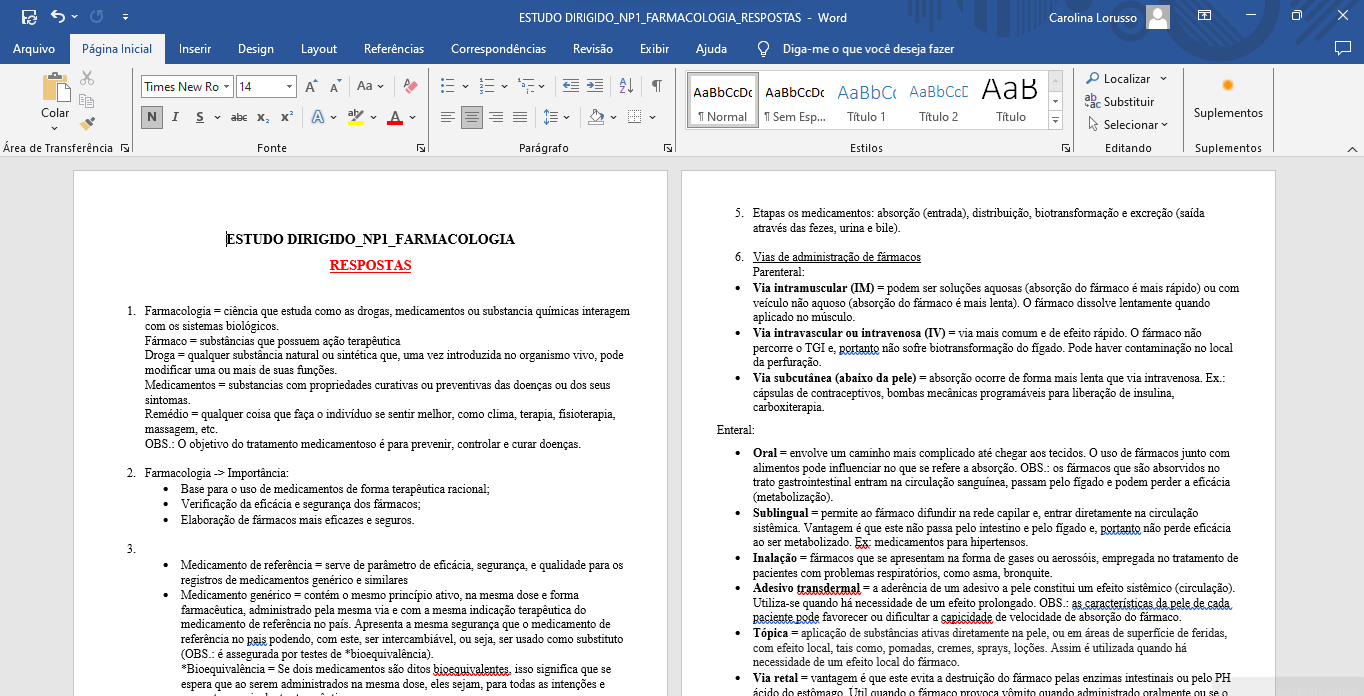Viewport: 1364px width, 696px height.
Task: Switch to the Layout tab
Action: [319, 49]
